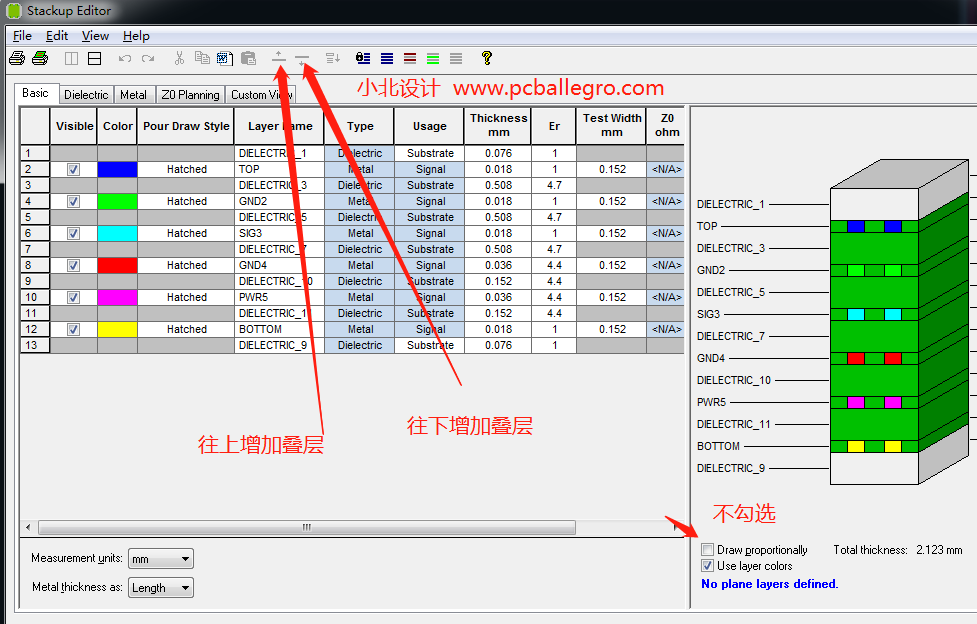Uncheck Visible for the TOP layer
The height and width of the screenshot is (624, 977).
[74, 170]
